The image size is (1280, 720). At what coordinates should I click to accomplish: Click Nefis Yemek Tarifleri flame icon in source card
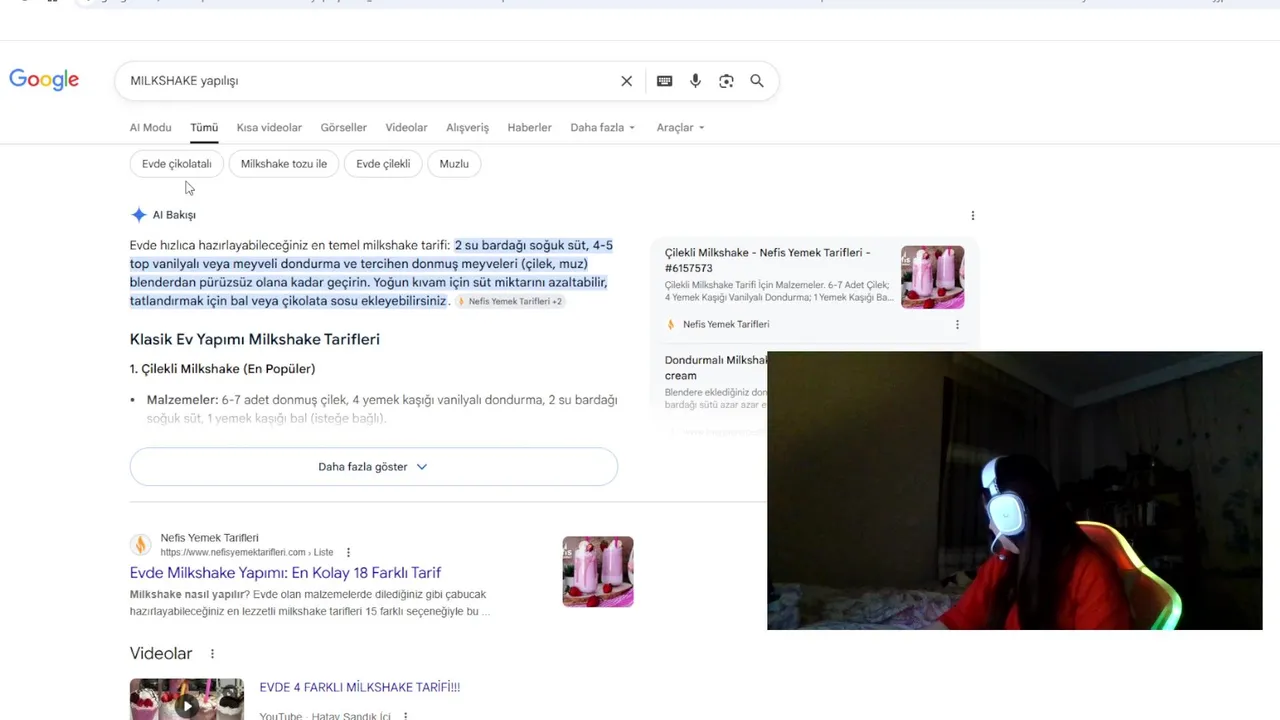671,324
